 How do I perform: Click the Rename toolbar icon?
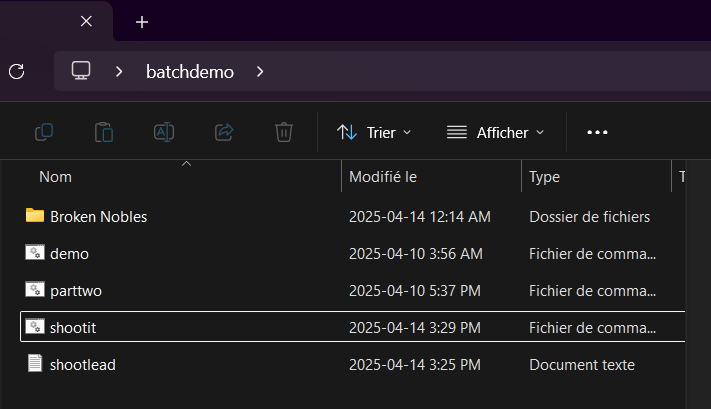click(x=164, y=132)
